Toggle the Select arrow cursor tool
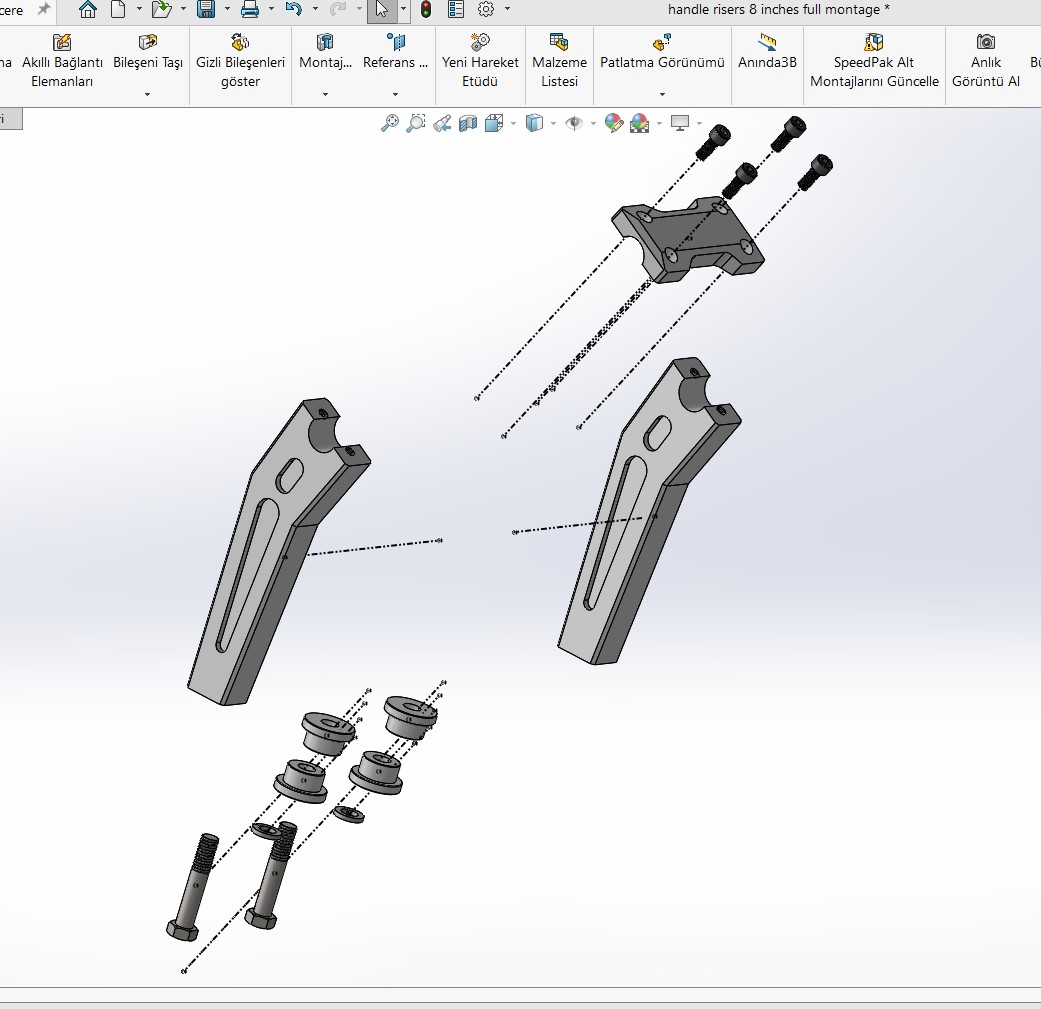 382,9
